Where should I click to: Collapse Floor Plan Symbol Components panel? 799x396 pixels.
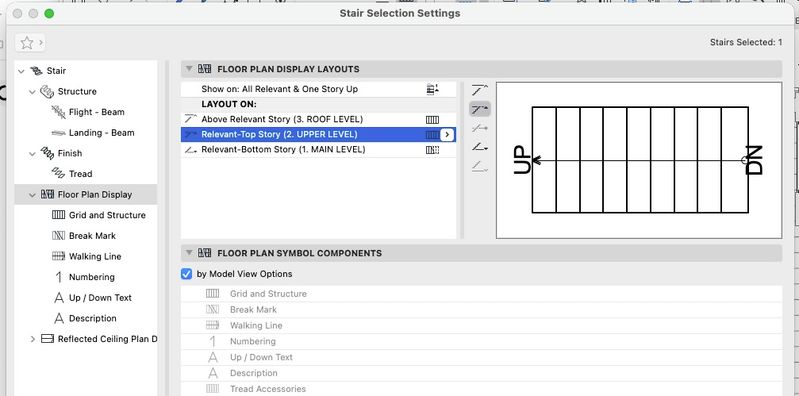[189, 253]
